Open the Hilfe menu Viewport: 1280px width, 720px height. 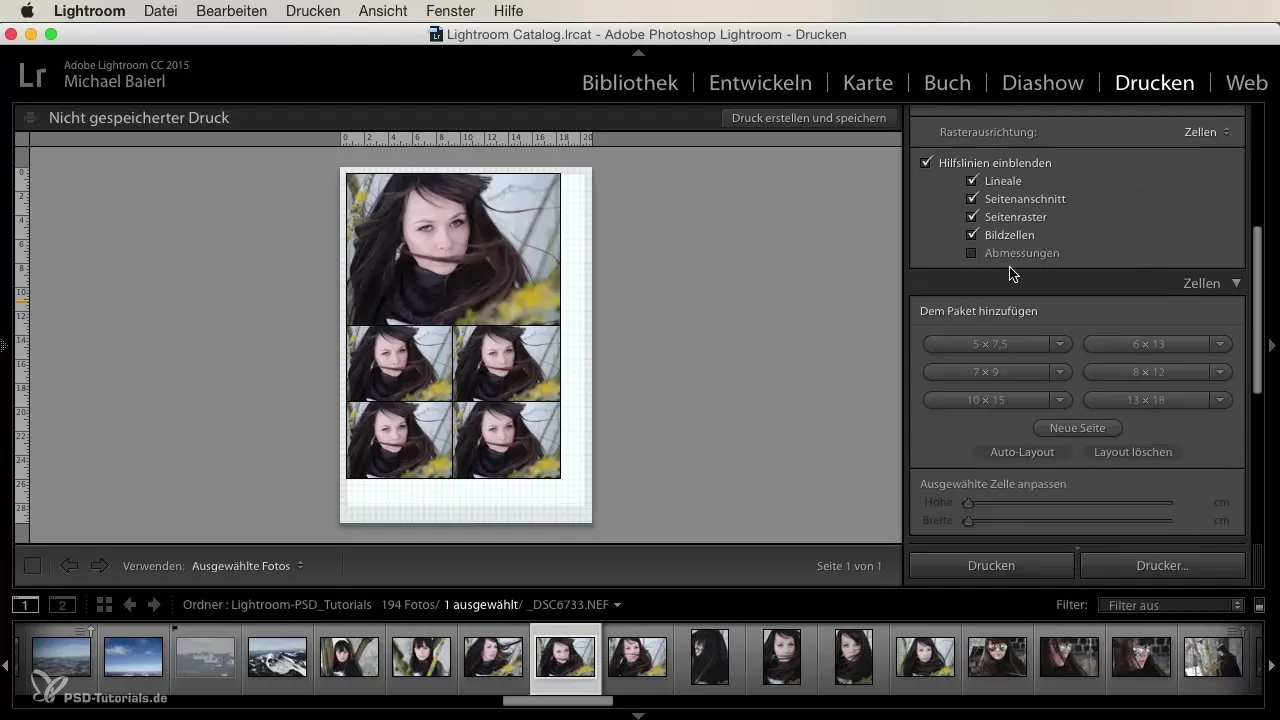pyautogui.click(x=508, y=11)
